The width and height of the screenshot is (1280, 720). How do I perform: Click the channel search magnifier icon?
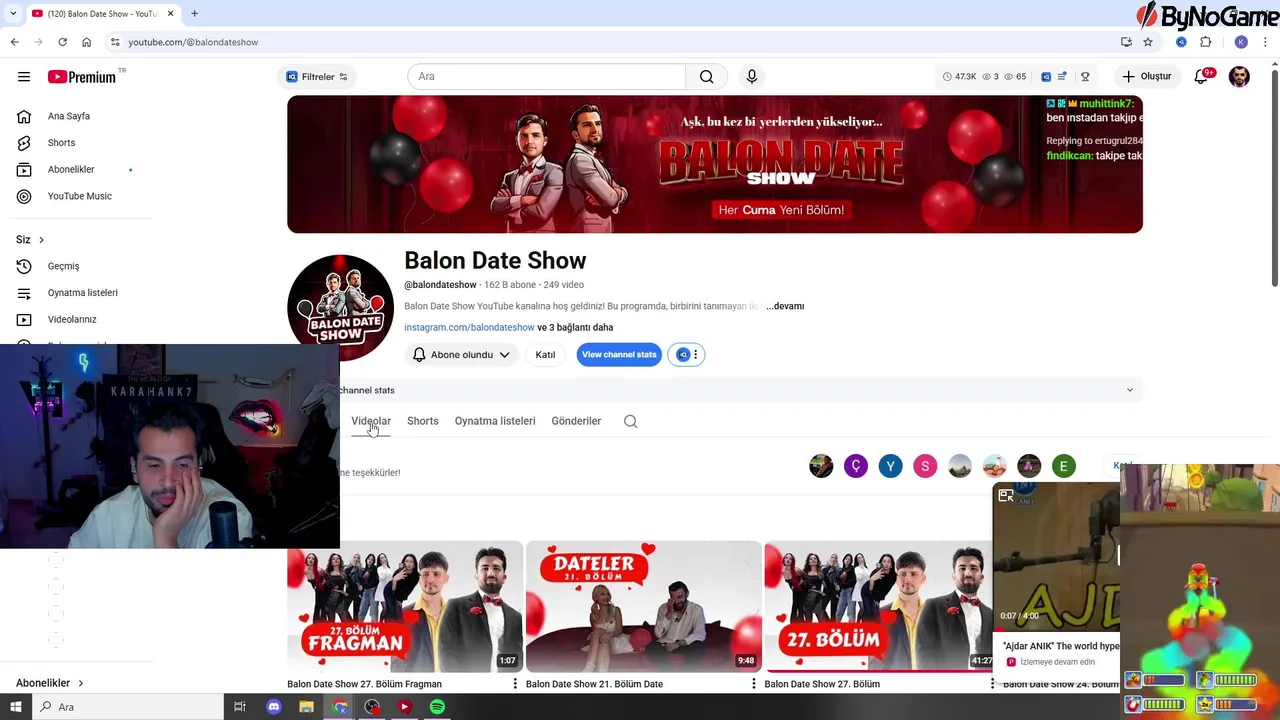[x=631, y=421]
